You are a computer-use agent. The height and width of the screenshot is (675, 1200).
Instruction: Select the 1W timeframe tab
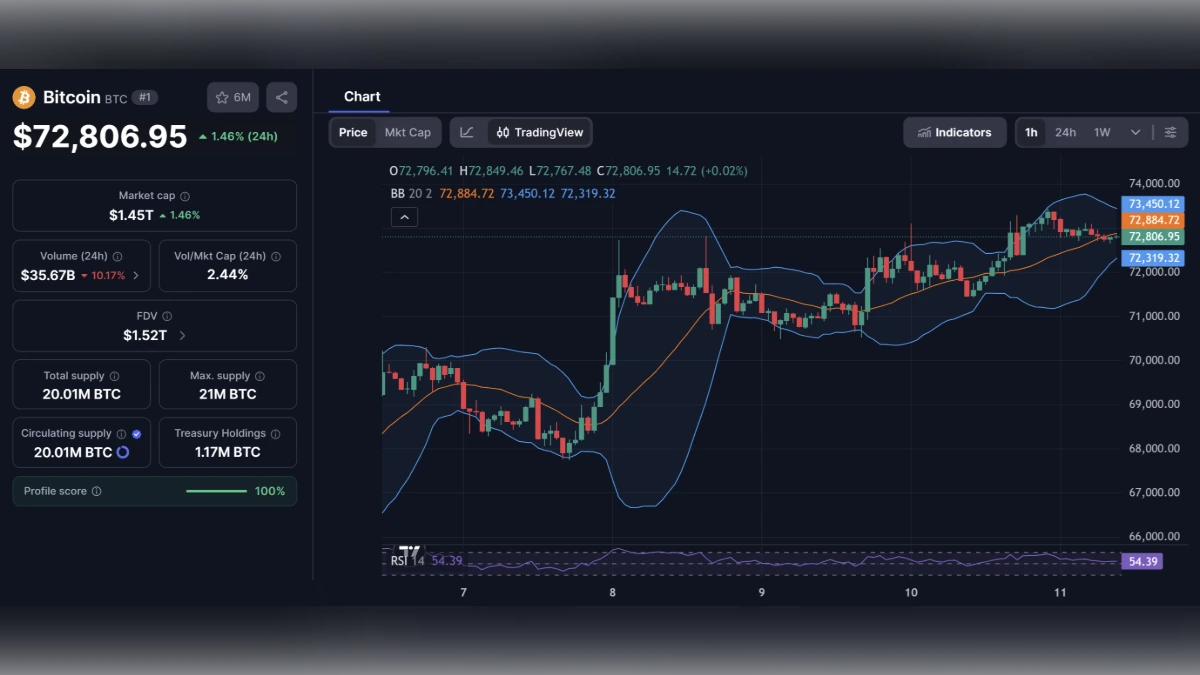pos(1103,132)
